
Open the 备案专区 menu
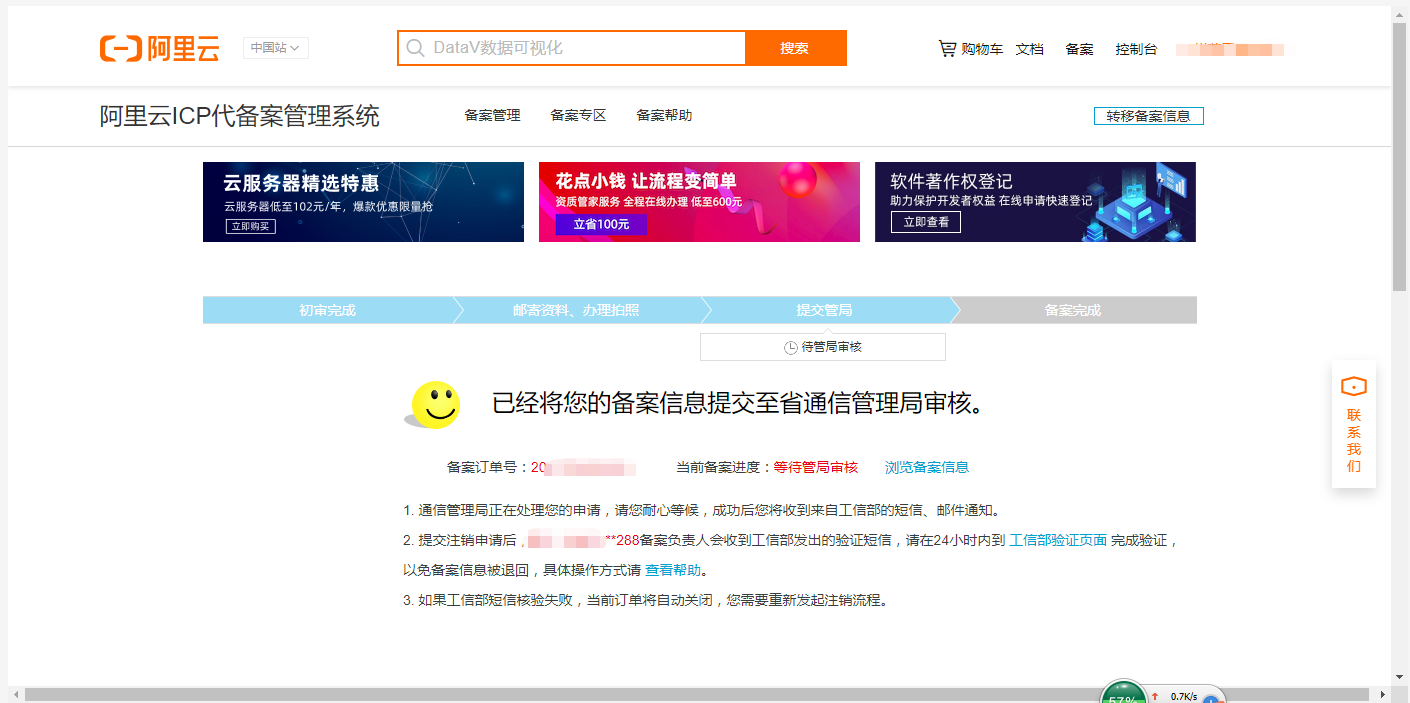(578, 115)
